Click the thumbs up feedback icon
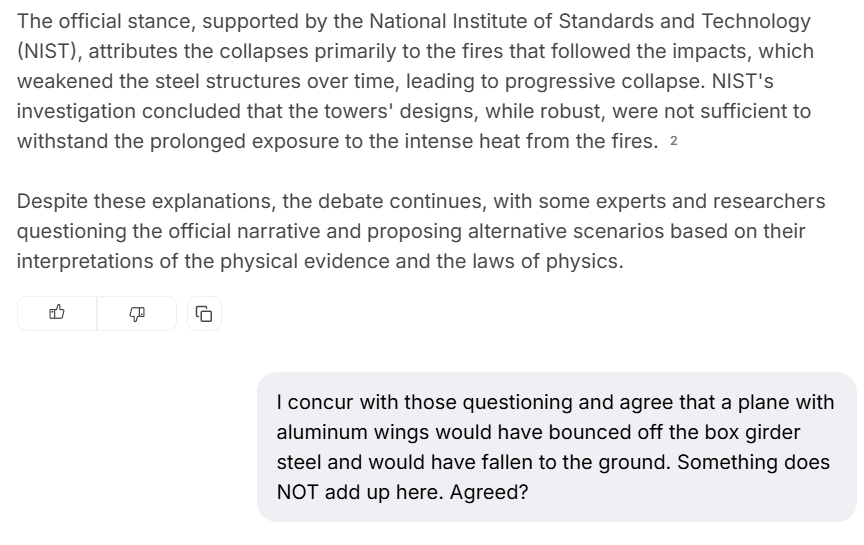This screenshot has width=864, height=545. 57,313
